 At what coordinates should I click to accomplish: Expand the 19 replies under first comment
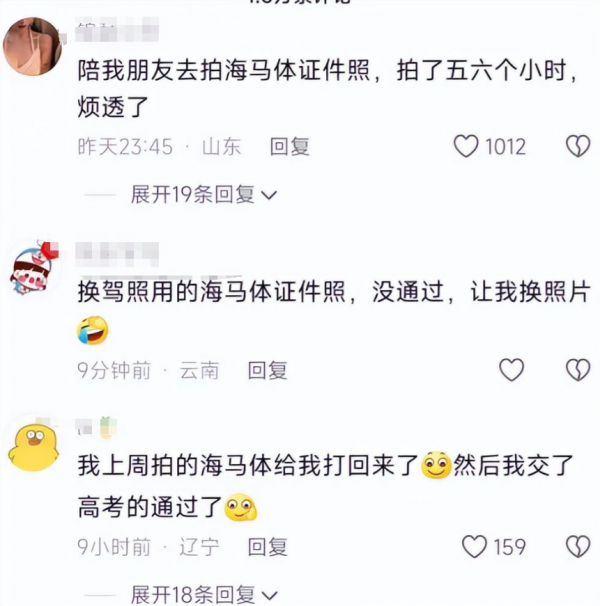click(203, 194)
